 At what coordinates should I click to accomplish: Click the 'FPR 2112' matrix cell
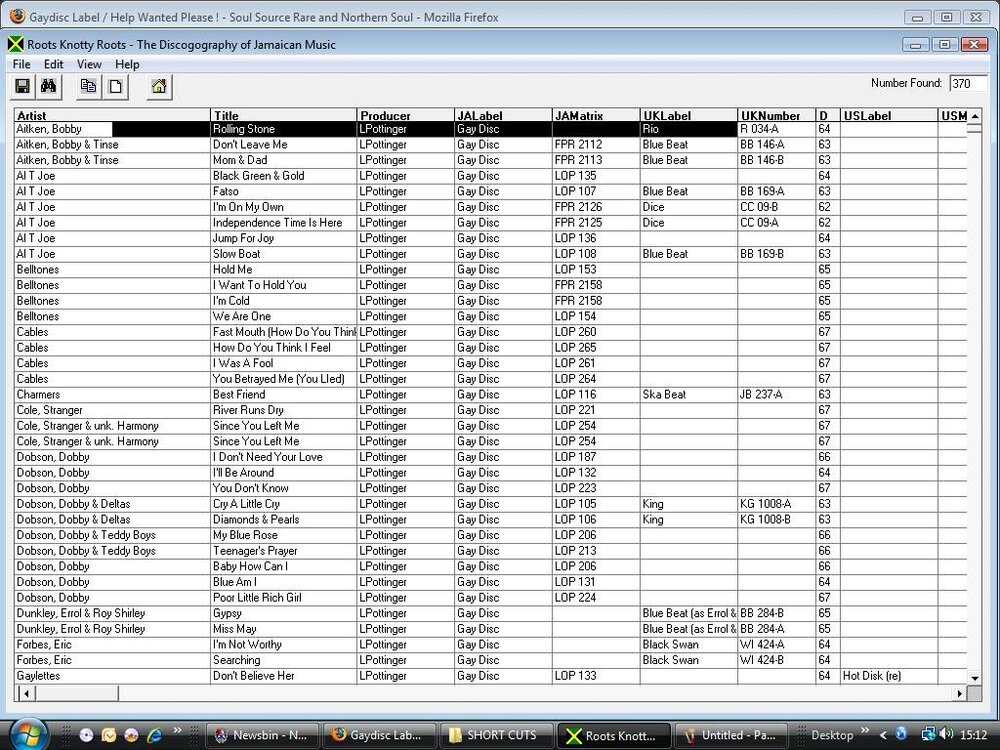point(596,145)
